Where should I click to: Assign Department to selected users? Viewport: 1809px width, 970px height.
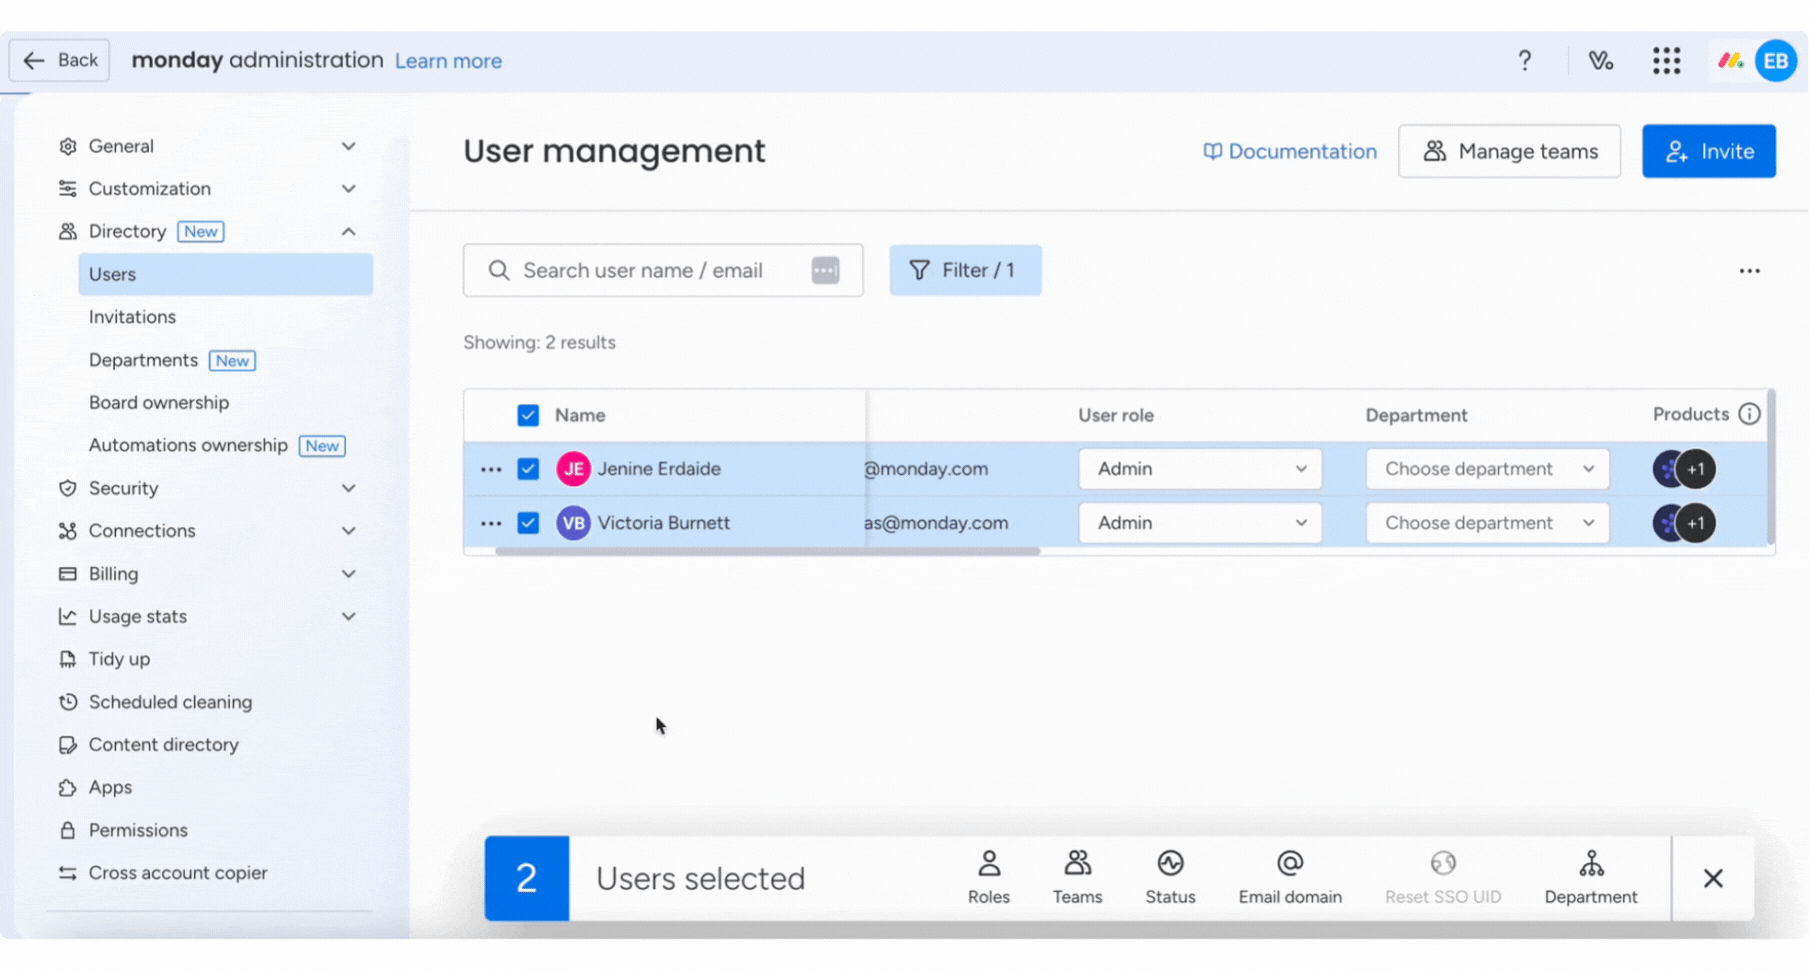click(1591, 878)
